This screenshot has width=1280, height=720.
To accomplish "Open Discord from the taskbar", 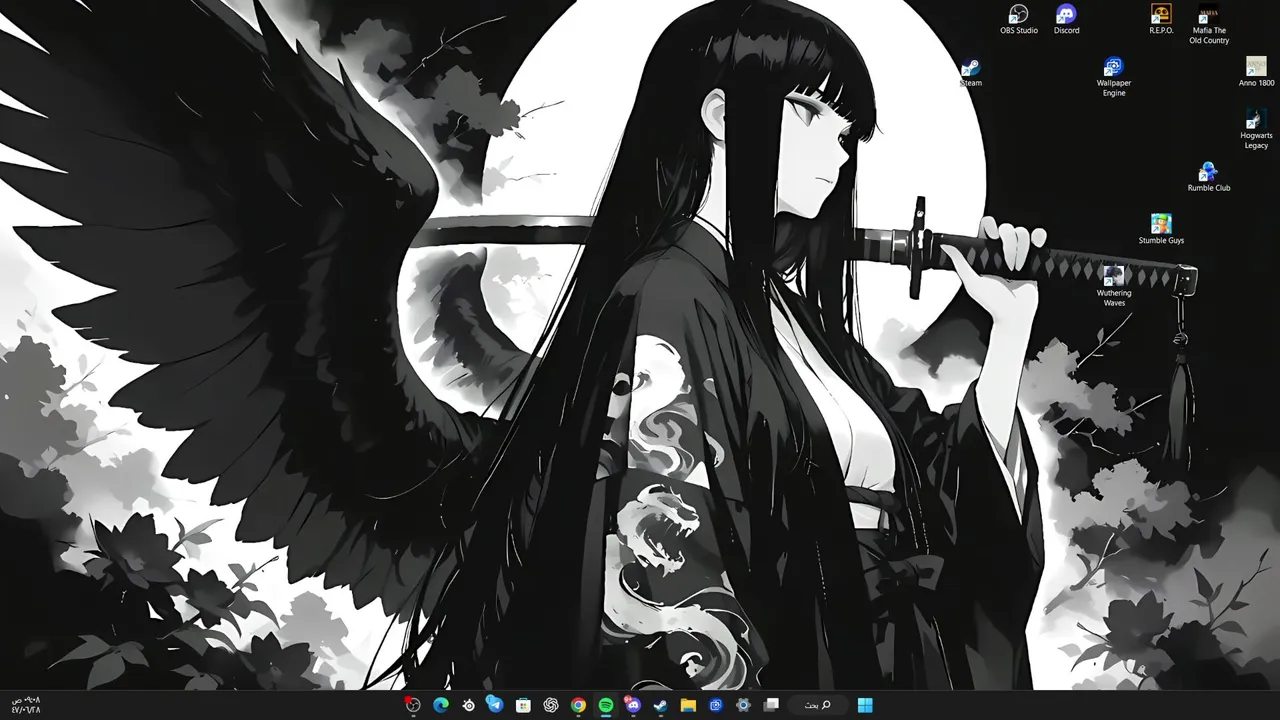I will coord(633,705).
